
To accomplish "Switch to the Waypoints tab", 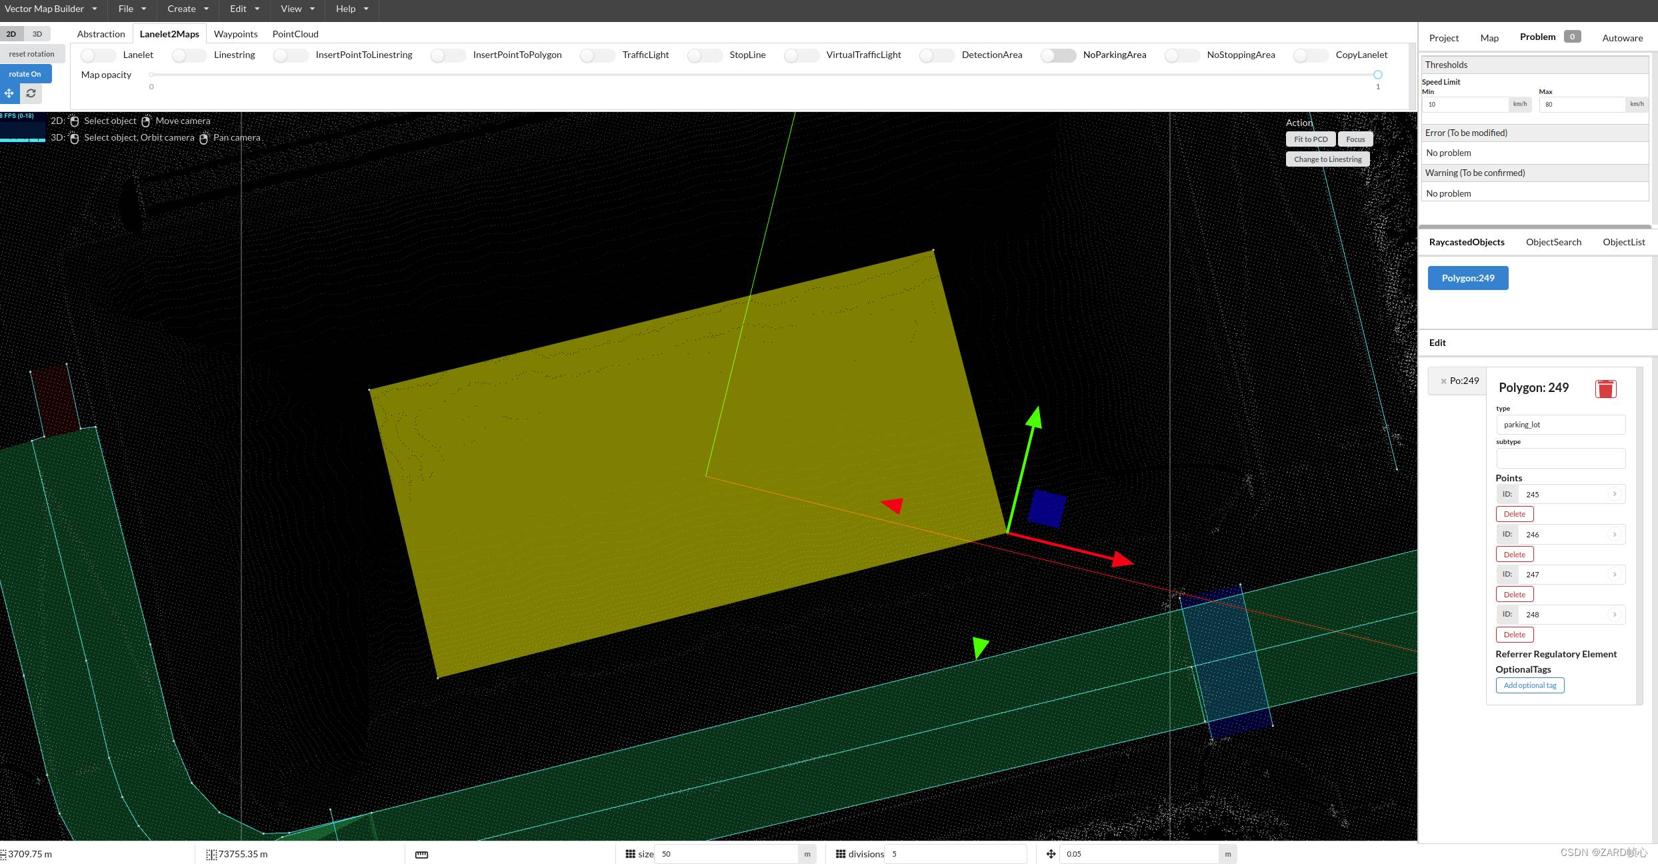I will pyautogui.click(x=235, y=34).
